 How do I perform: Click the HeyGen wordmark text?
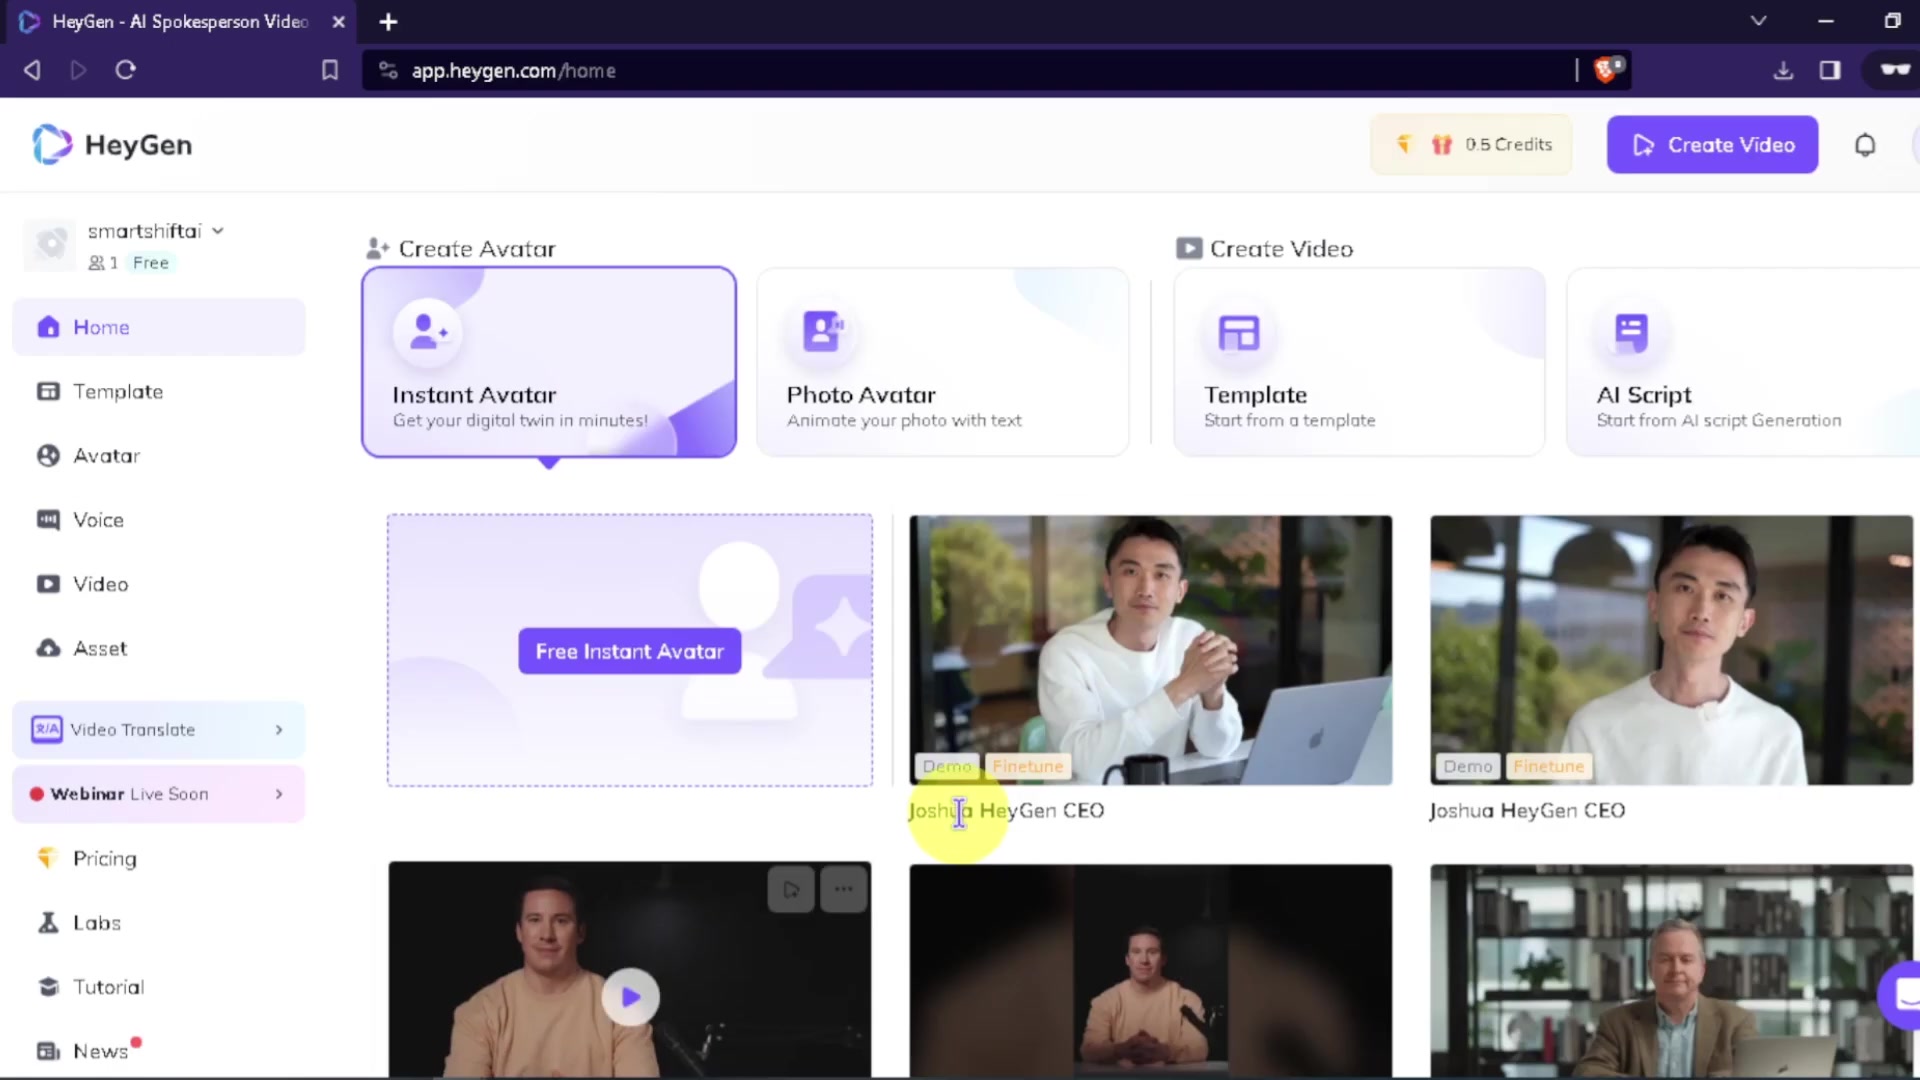coord(138,145)
